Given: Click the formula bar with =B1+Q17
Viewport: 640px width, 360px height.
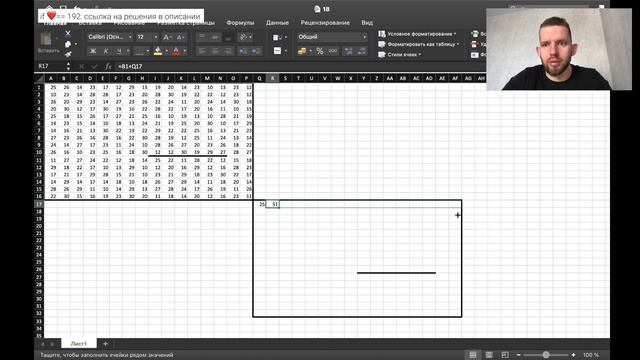Looking at the screenshot, I should (x=302, y=66).
